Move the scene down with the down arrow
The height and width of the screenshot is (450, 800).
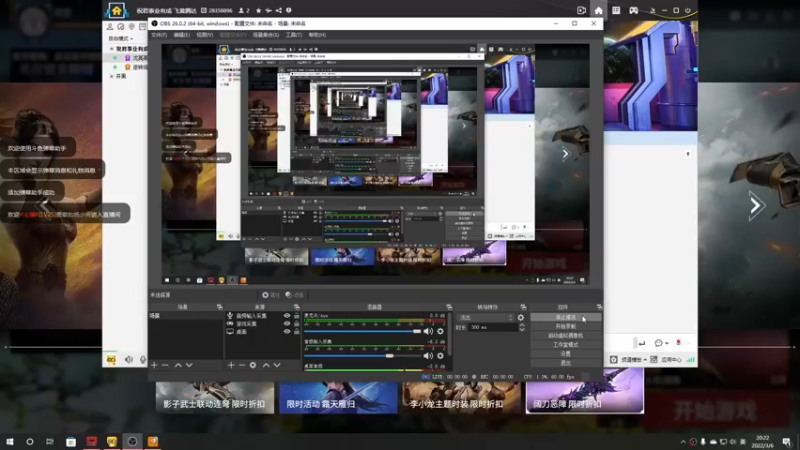point(189,365)
